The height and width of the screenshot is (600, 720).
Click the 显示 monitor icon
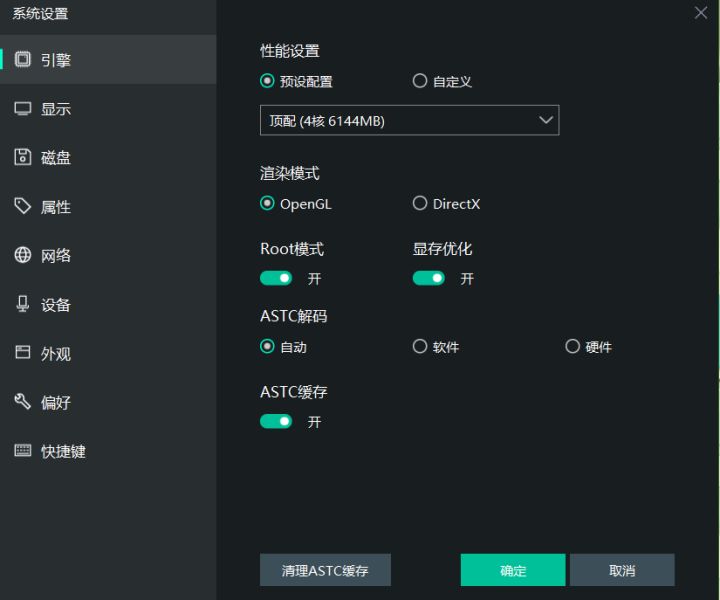point(22,109)
